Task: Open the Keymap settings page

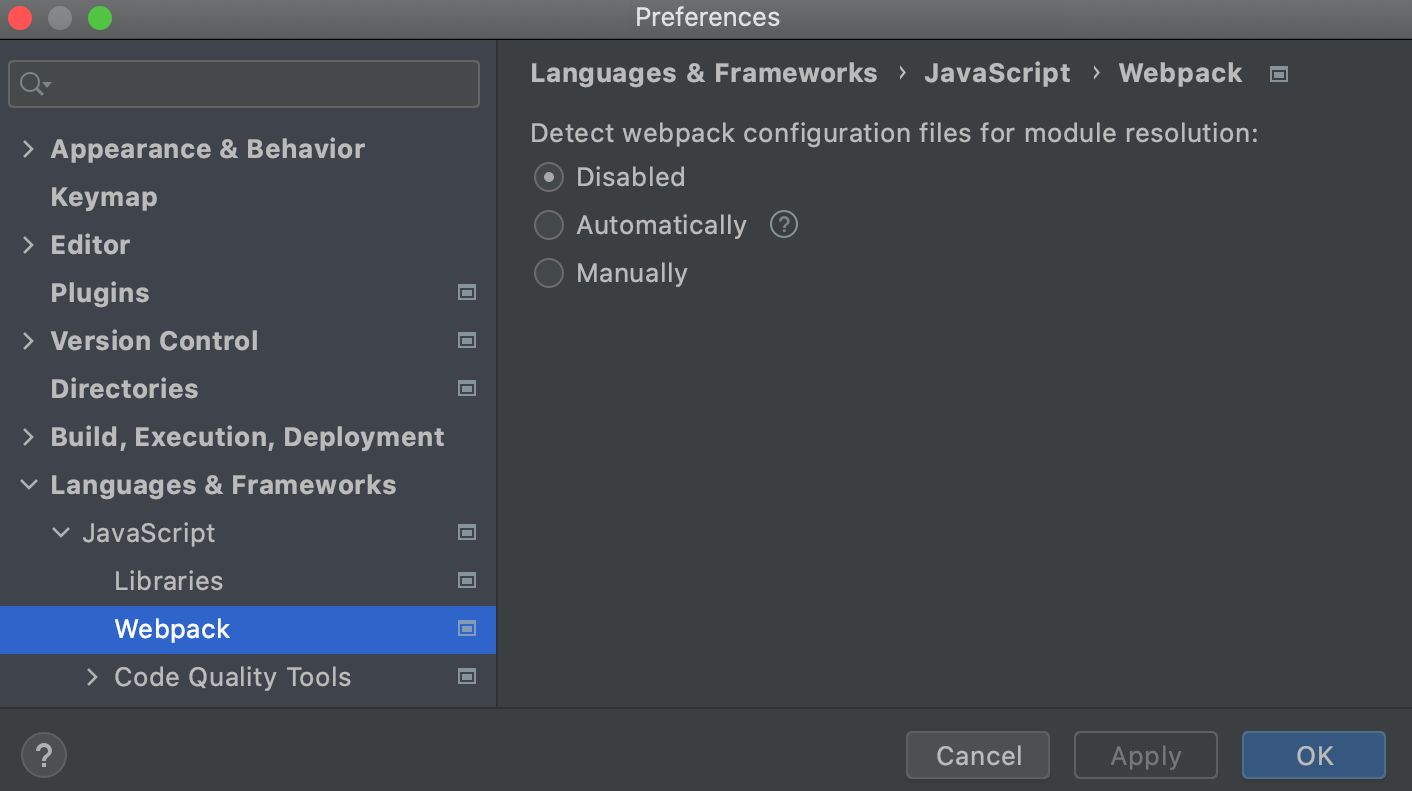Action: click(x=104, y=197)
